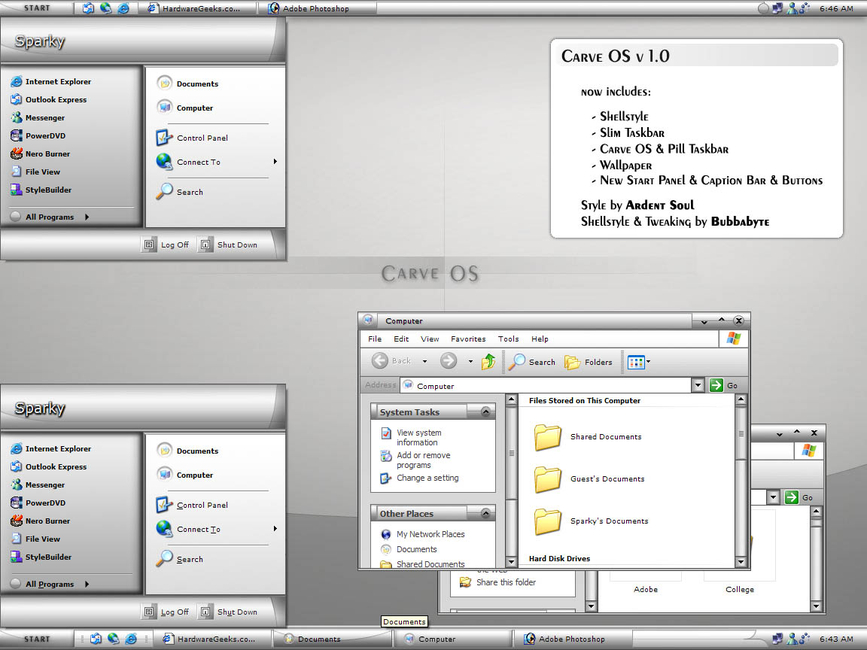The image size is (867, 650).
Task: Open the Views icon in the toolbar
Action: pos(636,363)
